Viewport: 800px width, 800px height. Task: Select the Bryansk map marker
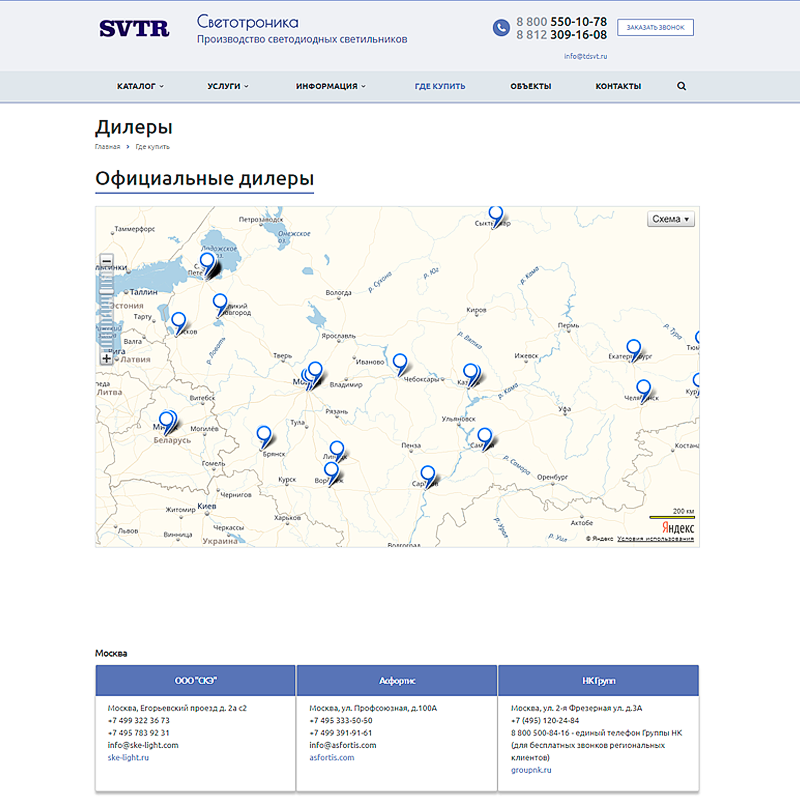[x=264, y=438]
